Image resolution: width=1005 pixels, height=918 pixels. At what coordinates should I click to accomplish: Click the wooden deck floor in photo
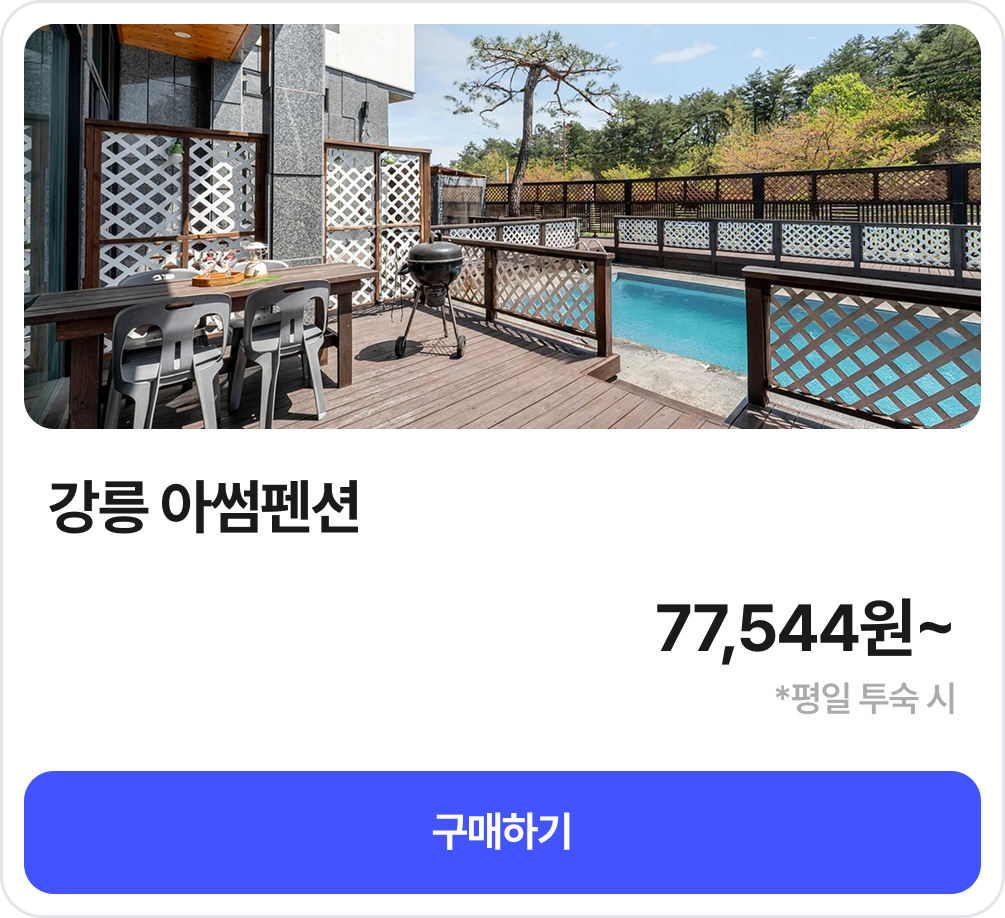tap(487, 385)
